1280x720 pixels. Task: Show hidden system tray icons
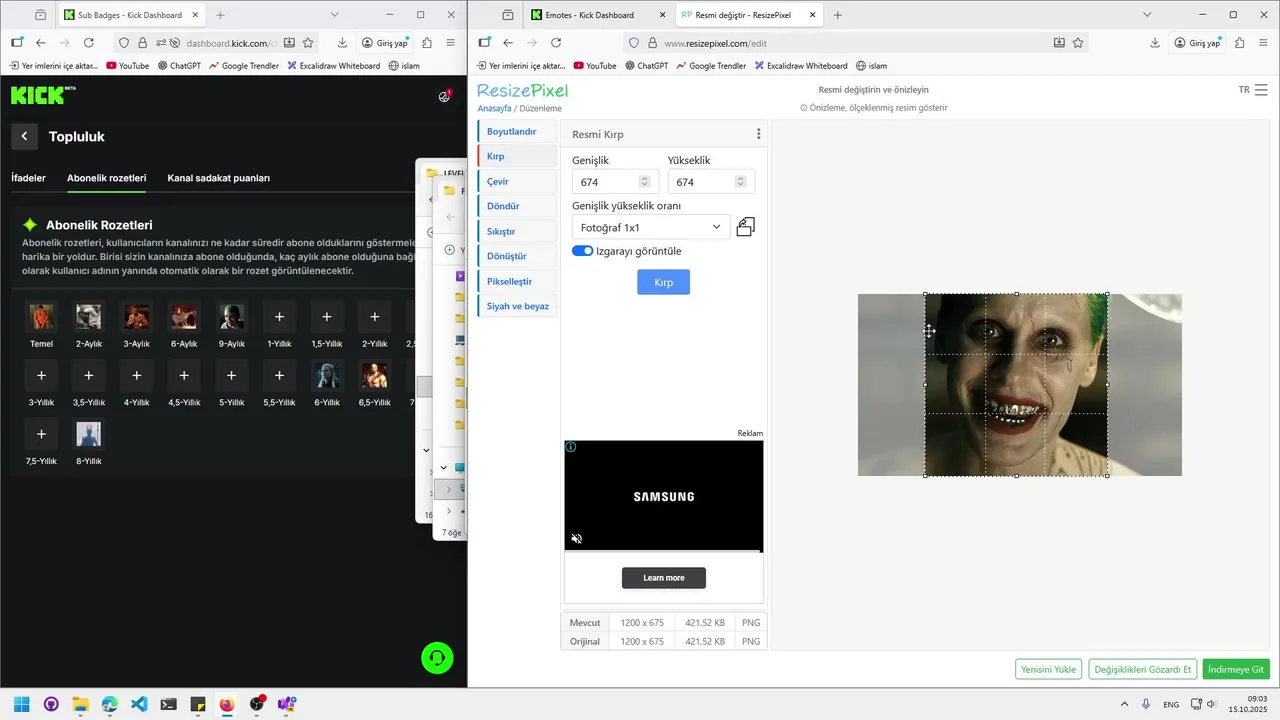1124,704
